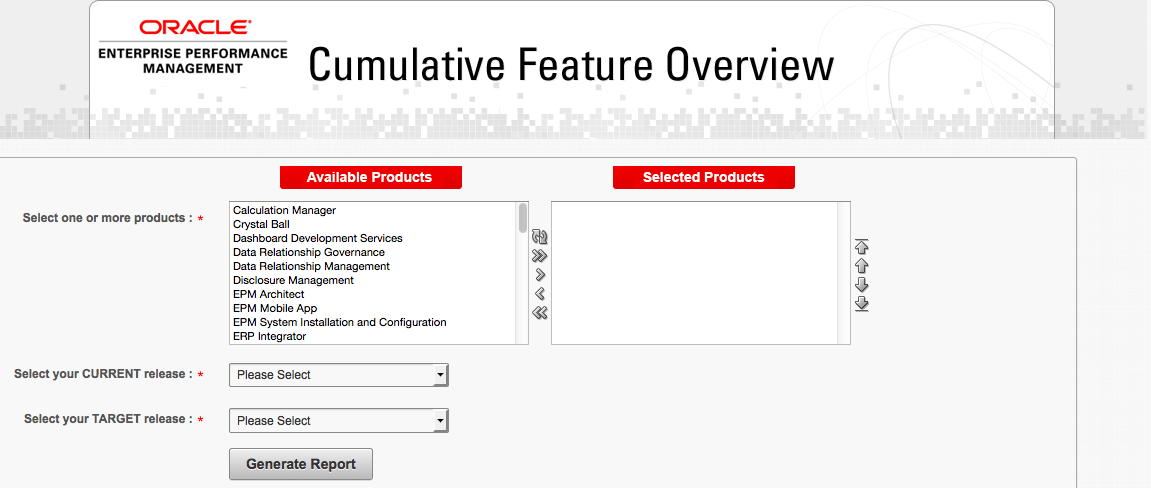Select Crystal Ball from the product list

[261, 225]
